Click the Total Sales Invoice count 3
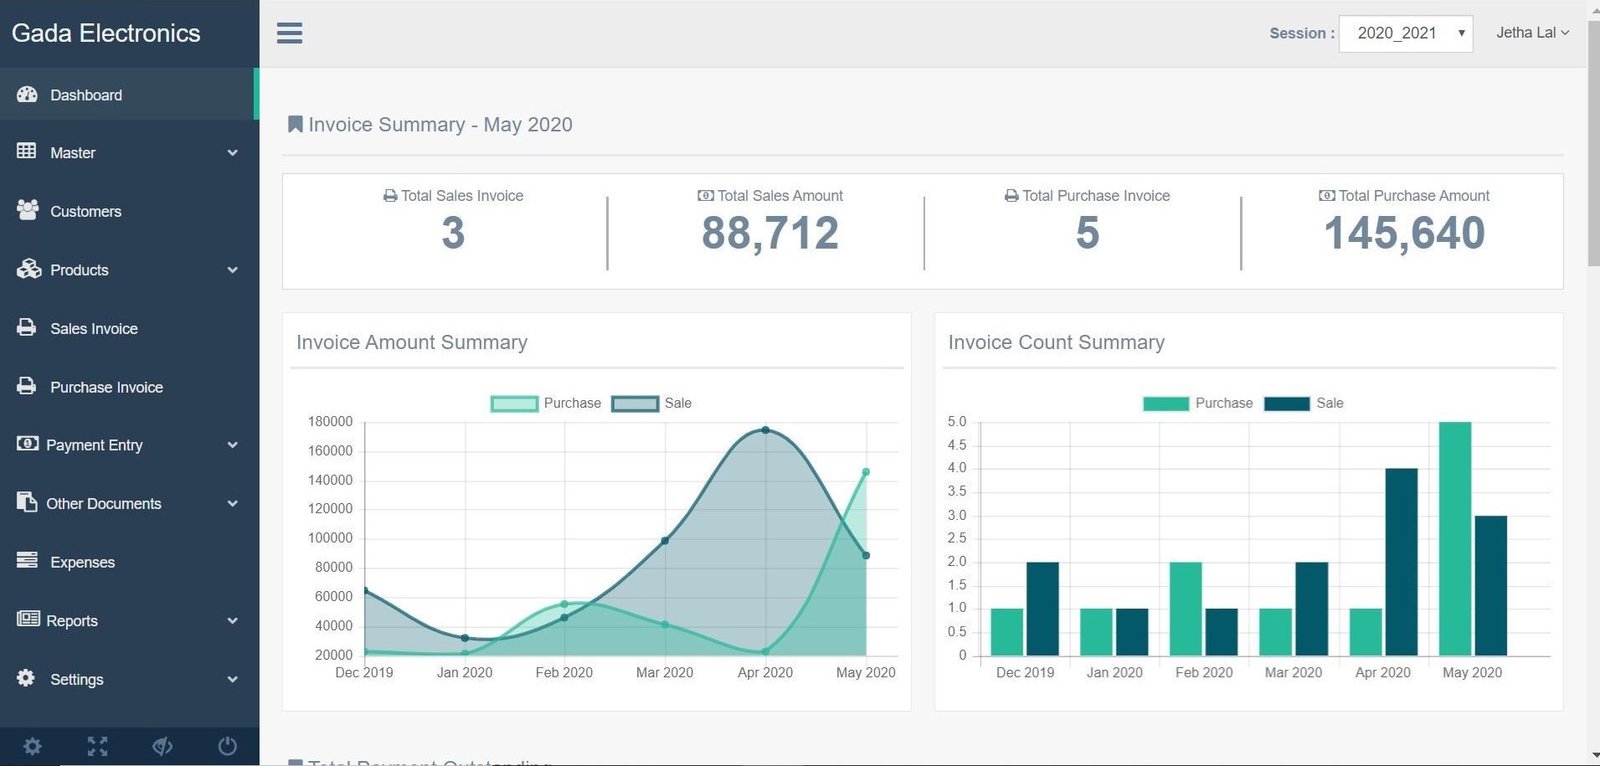1600x766 pixels. coord(453,233)
